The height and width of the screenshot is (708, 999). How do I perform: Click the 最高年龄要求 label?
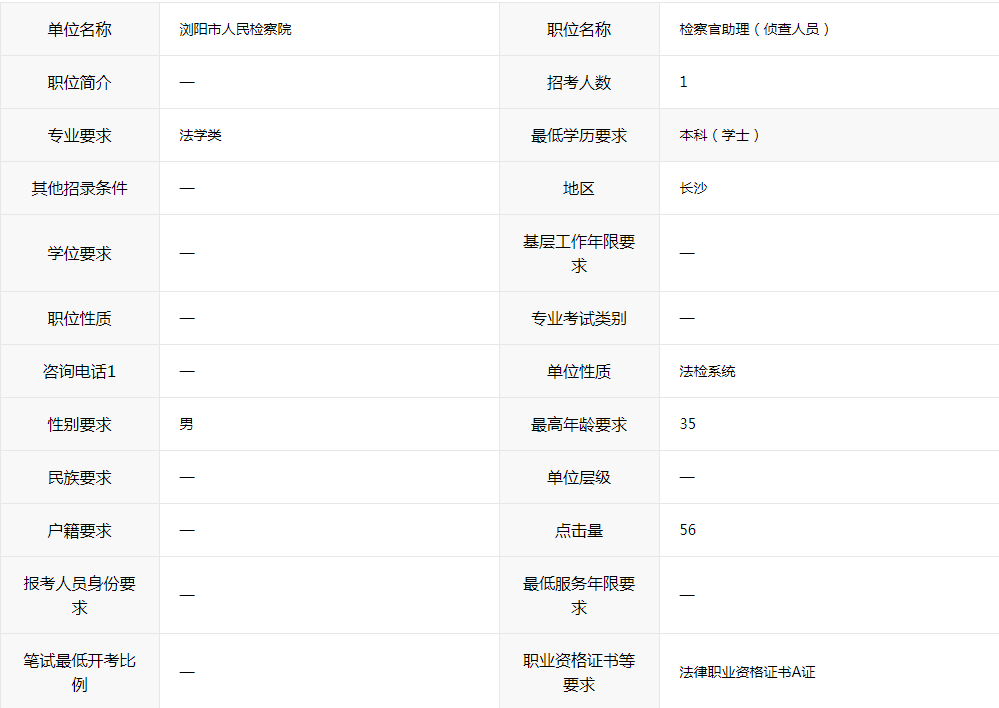[x=579, y=424]
